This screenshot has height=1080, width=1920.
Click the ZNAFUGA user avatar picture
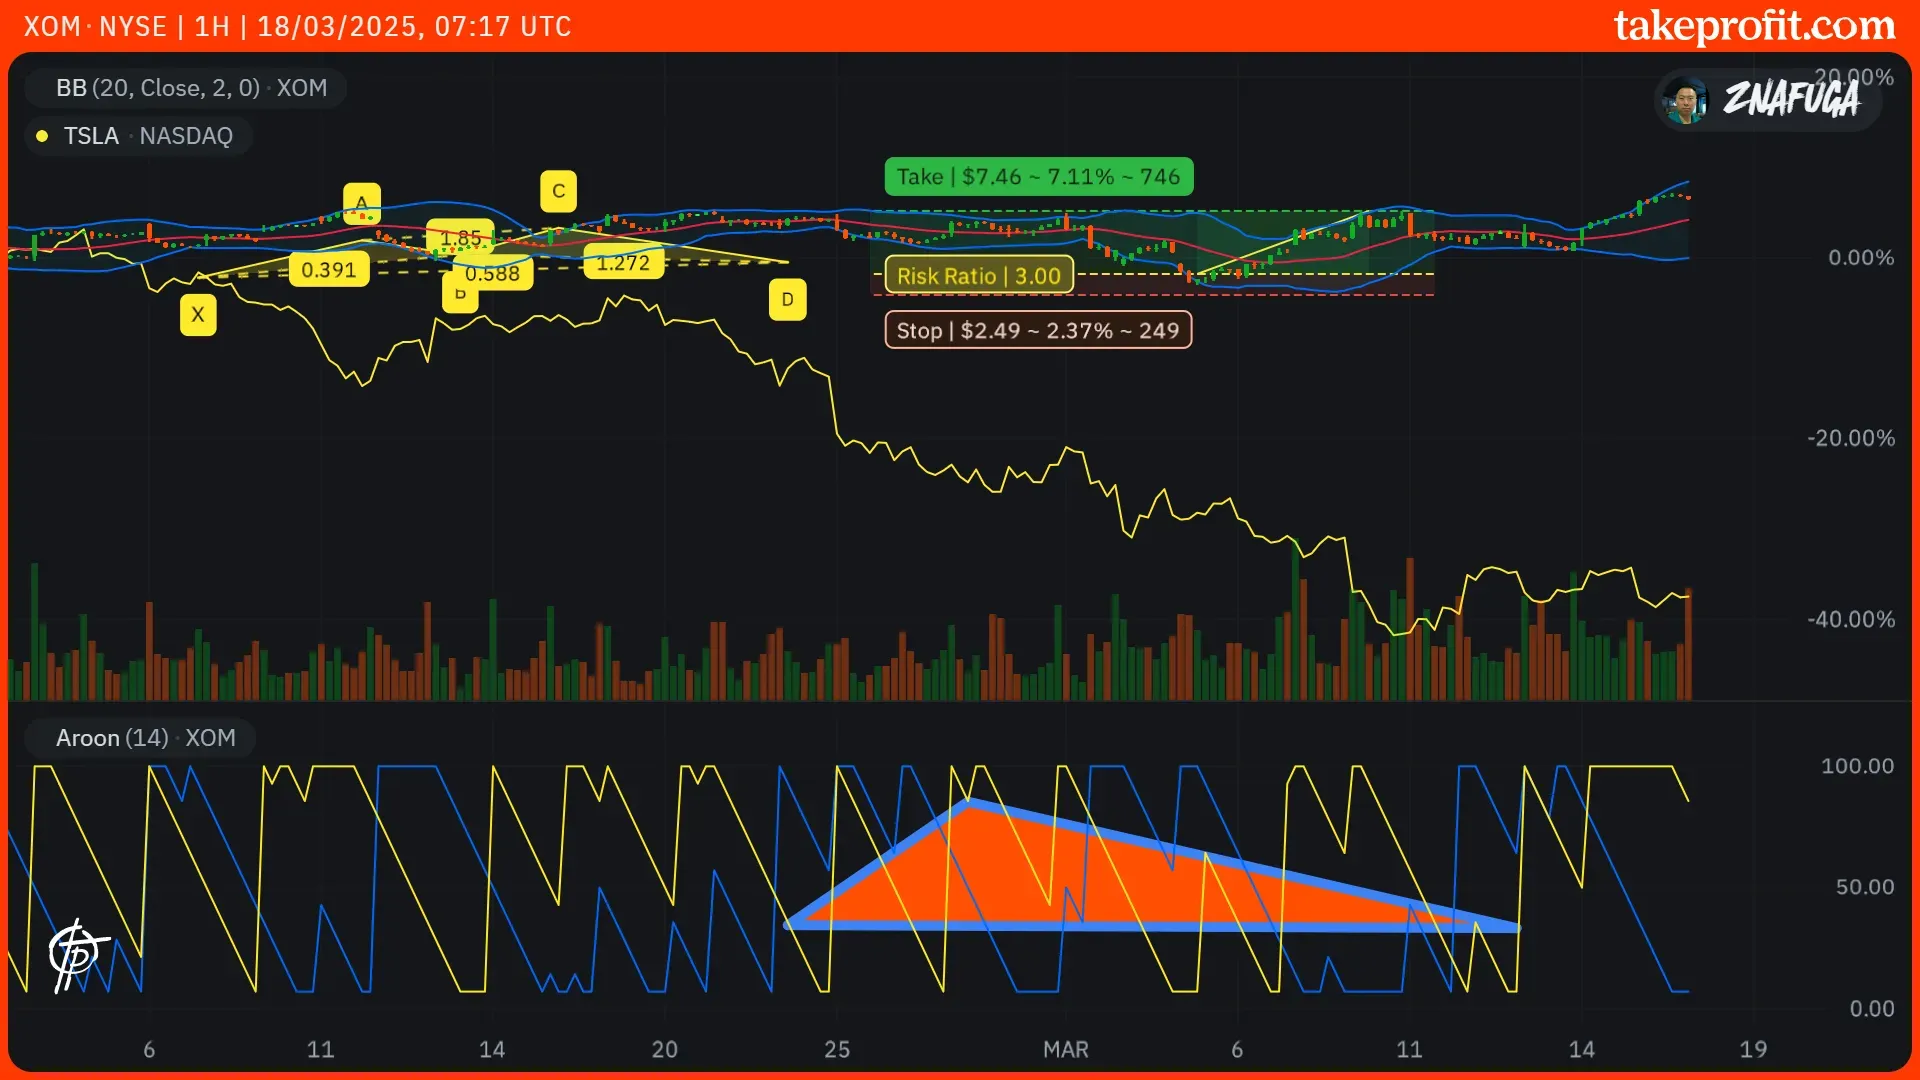tap(1686, 100)
